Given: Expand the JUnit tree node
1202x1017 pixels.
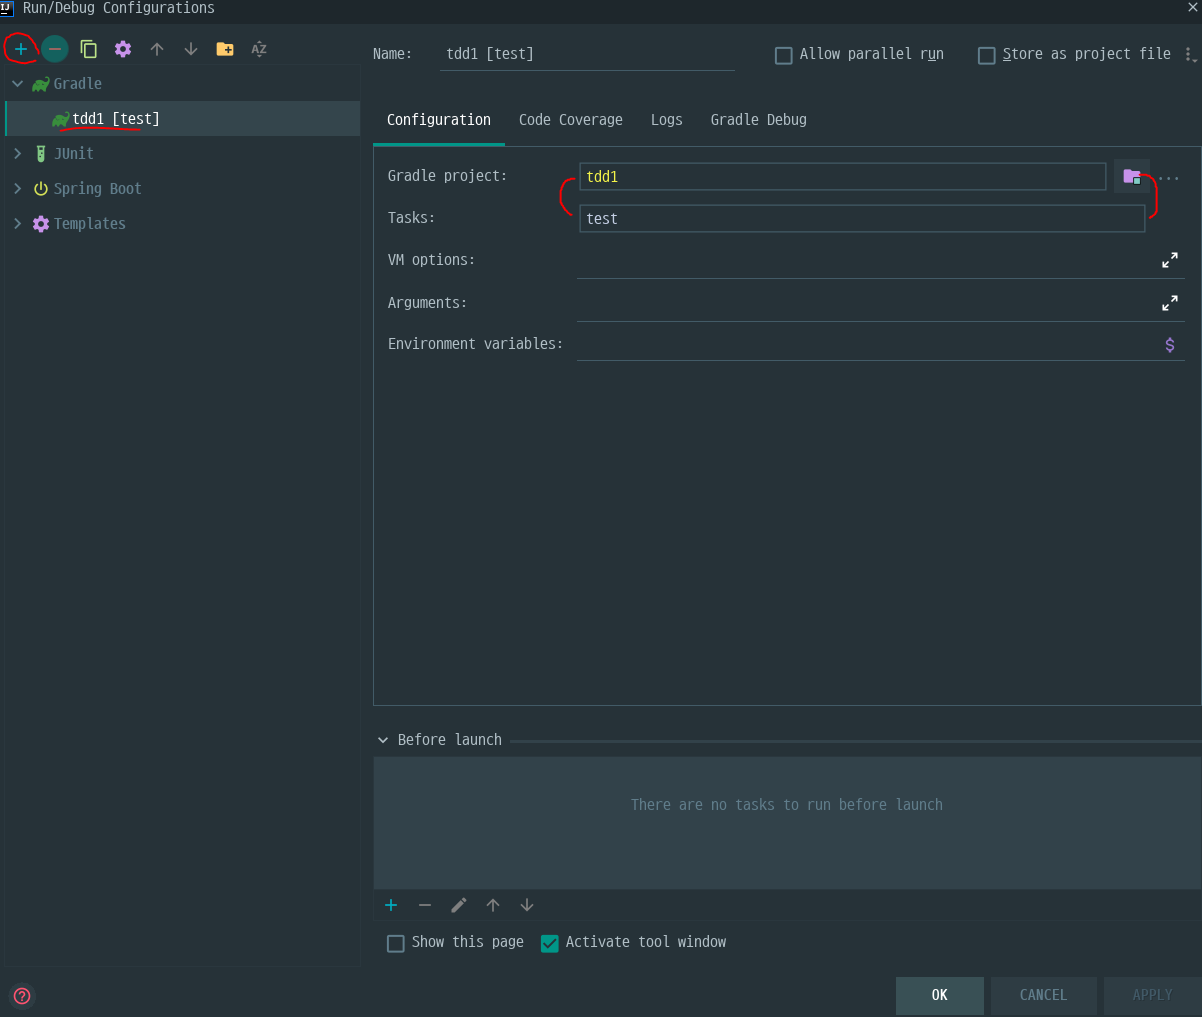Looking at the screenshot, I should [x=17, y=154].
